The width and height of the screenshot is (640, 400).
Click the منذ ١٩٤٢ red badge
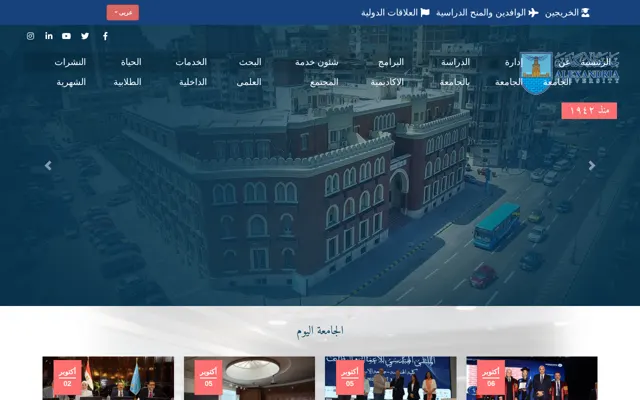click(589, 111)
